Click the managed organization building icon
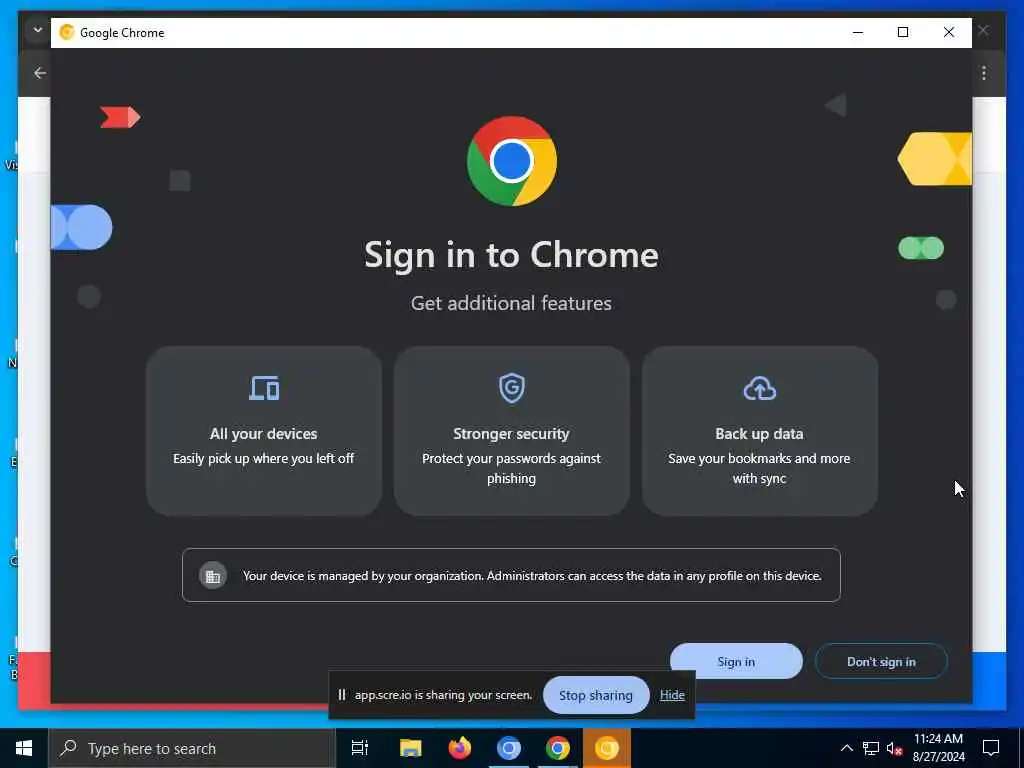1024x768 pixels. 213,576
